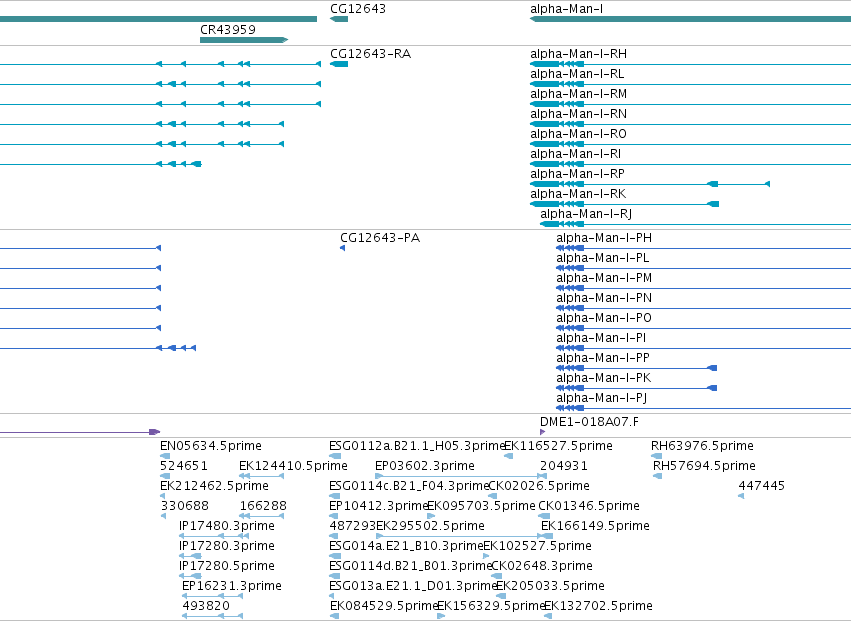Select EST EK102527.5prime
Screen dimensions: 851x621
537,546
